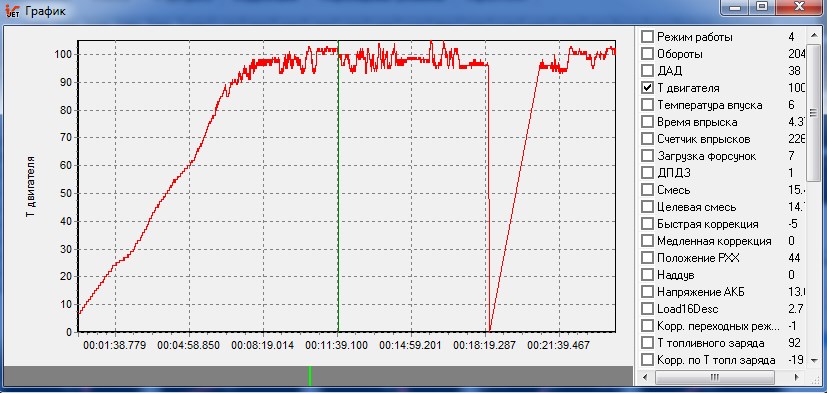Enable the Обороты checkbox
The height and width of the screenshot is (393, 827).
(647, 54)
